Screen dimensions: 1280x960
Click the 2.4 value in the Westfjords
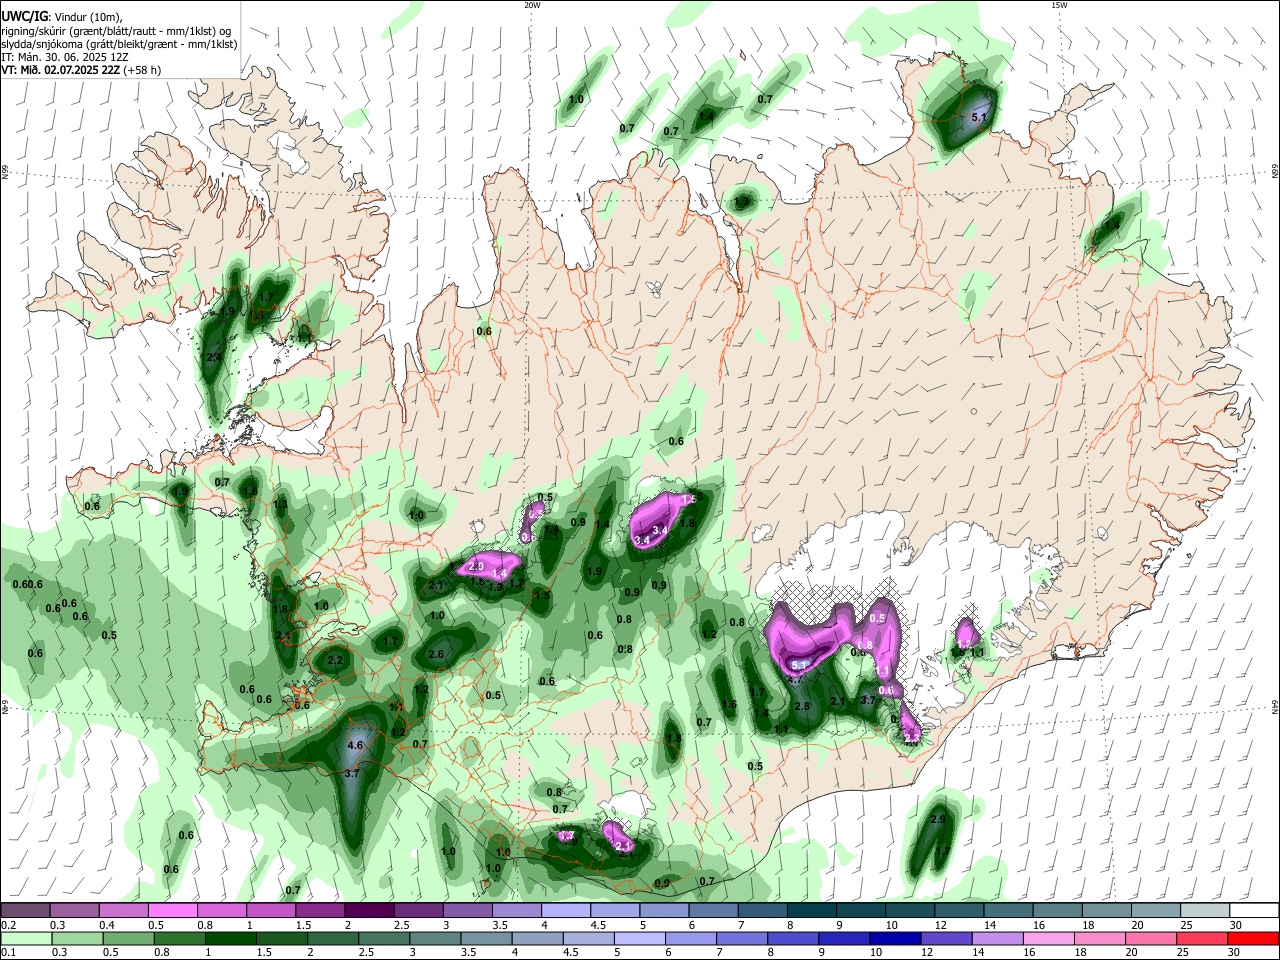coord(214,357)
